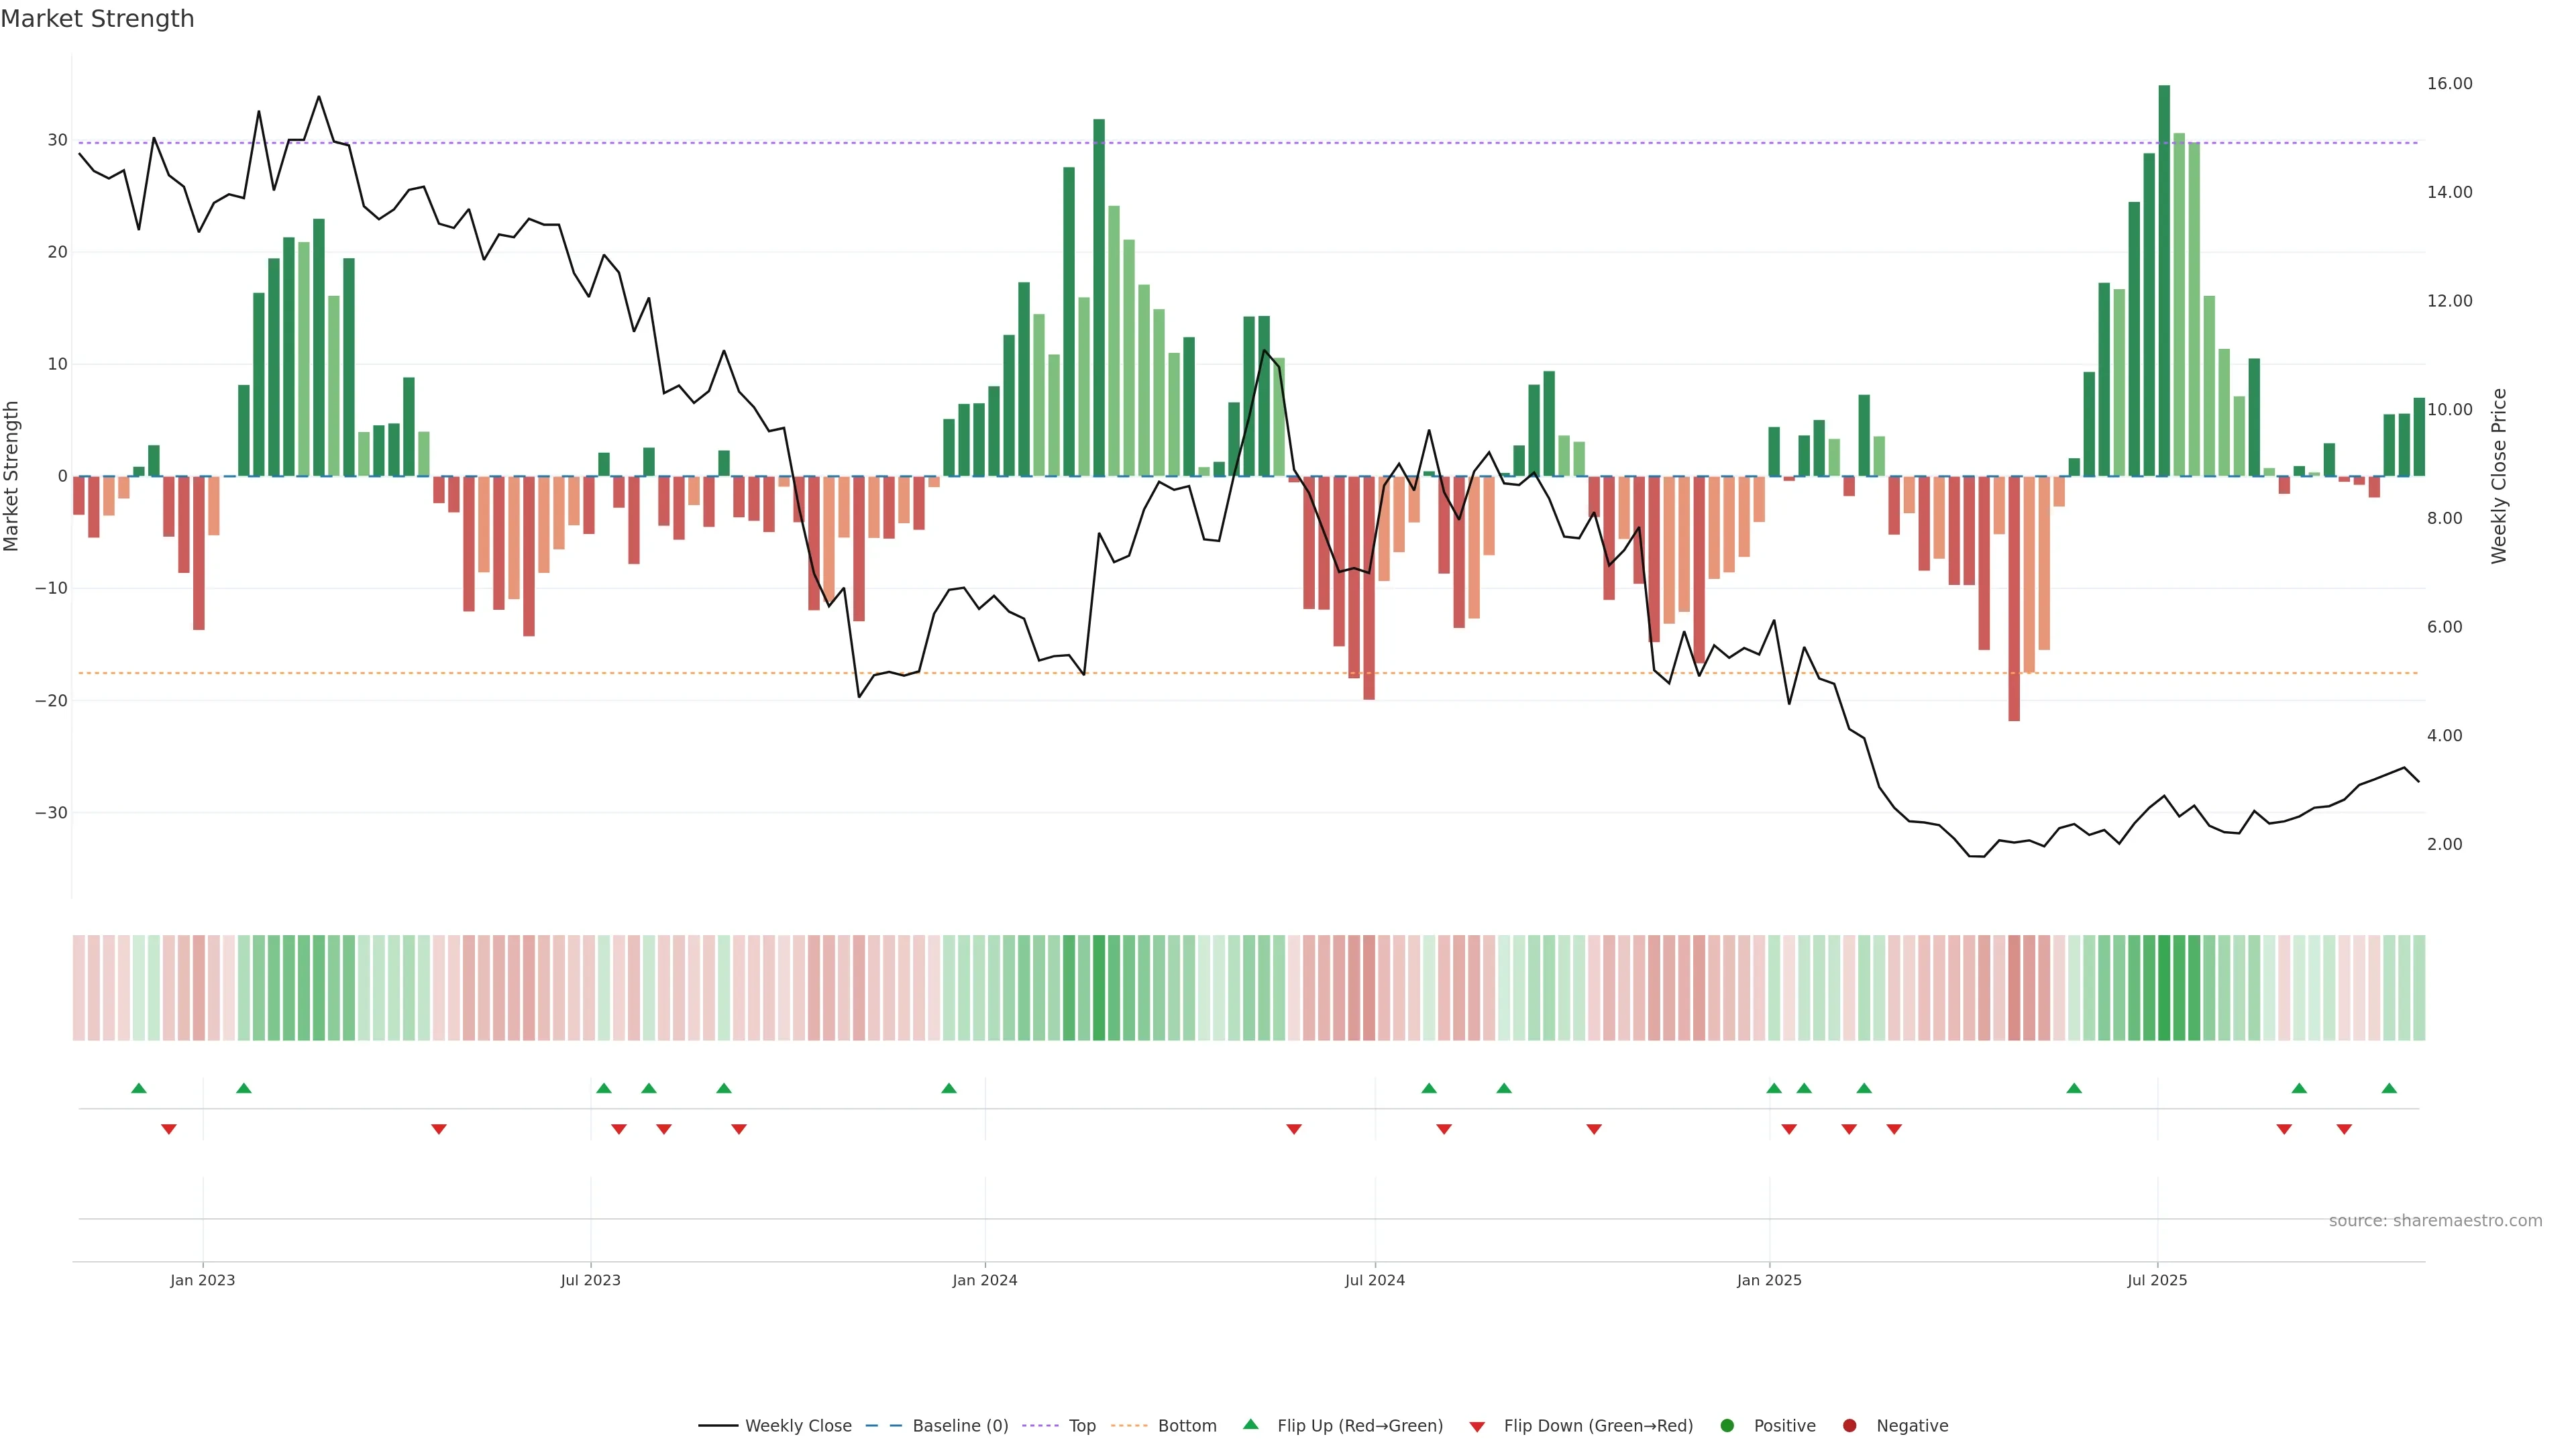Click the Jan 2024 x-axis label
Viewport: 2576px width, 1449px height.
(984, 1280)
